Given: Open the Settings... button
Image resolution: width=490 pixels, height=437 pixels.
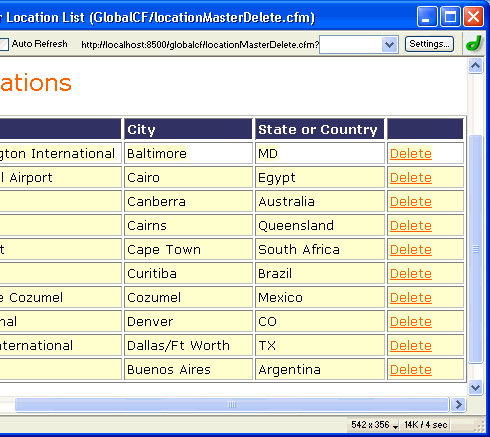Looking at the screenshot, I should point(429,44).
